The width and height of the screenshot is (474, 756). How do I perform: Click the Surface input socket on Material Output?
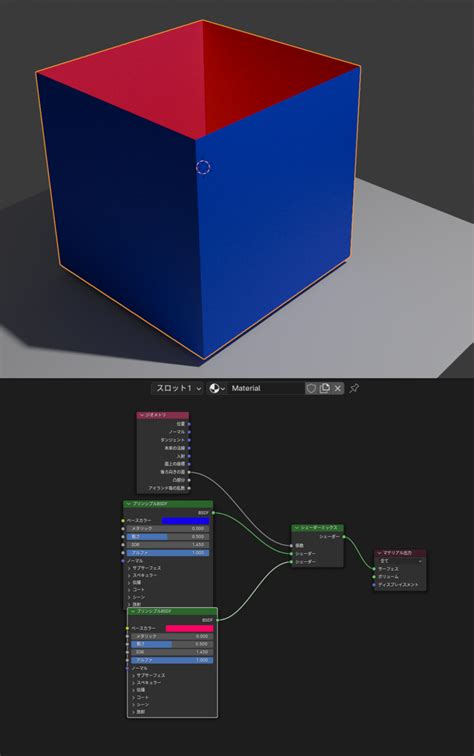click(374, 569)
